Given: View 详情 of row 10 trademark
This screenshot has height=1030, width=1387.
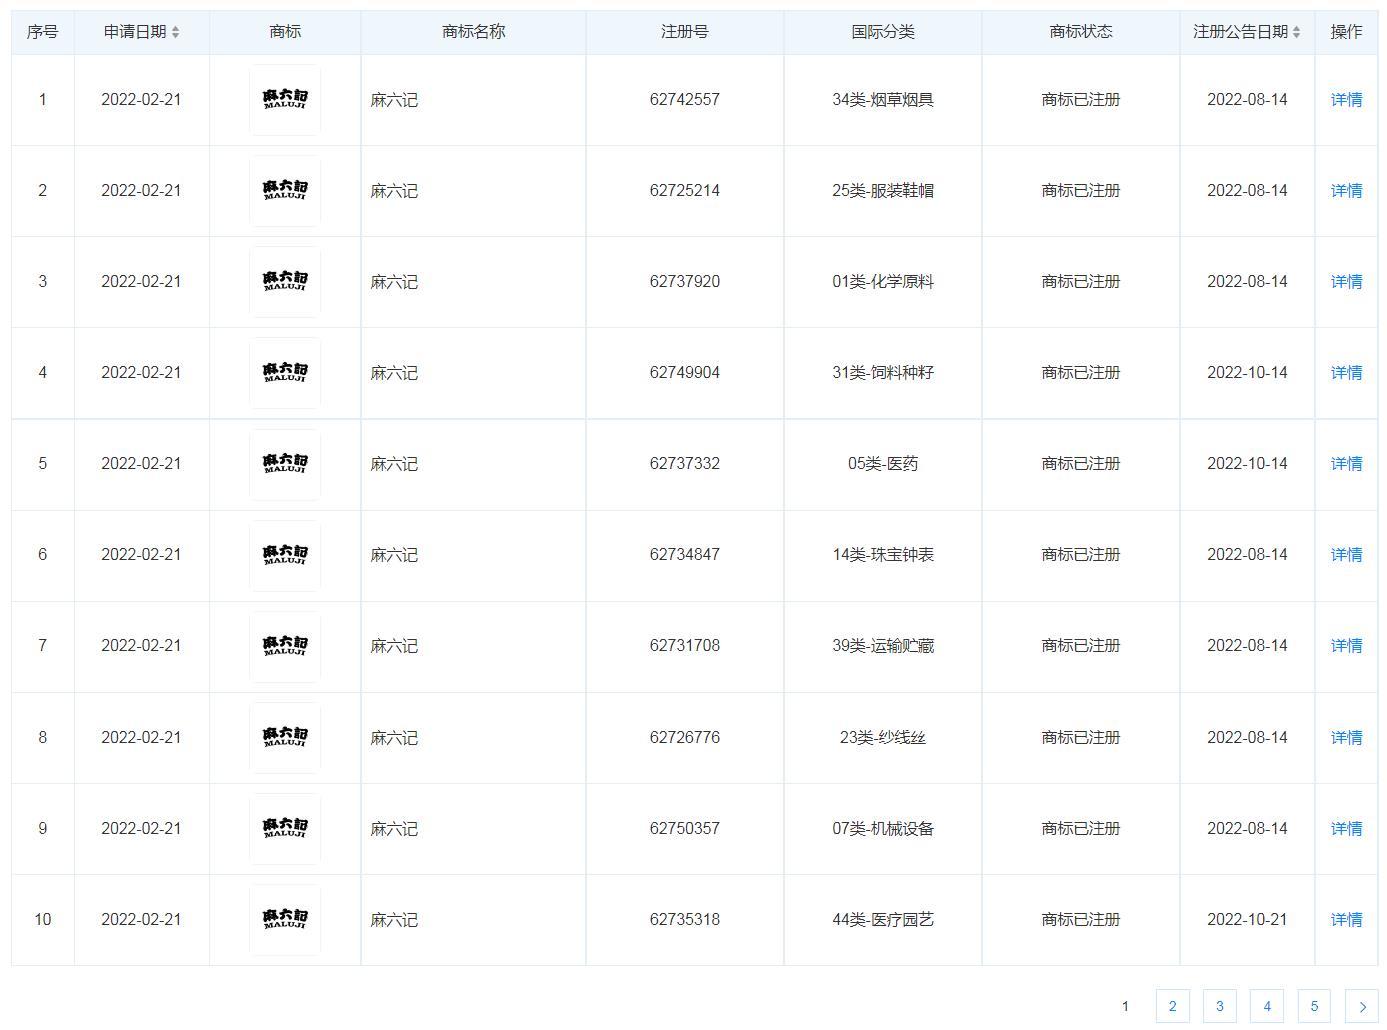Looking at the screenshot, I should tap(1346, 920).
